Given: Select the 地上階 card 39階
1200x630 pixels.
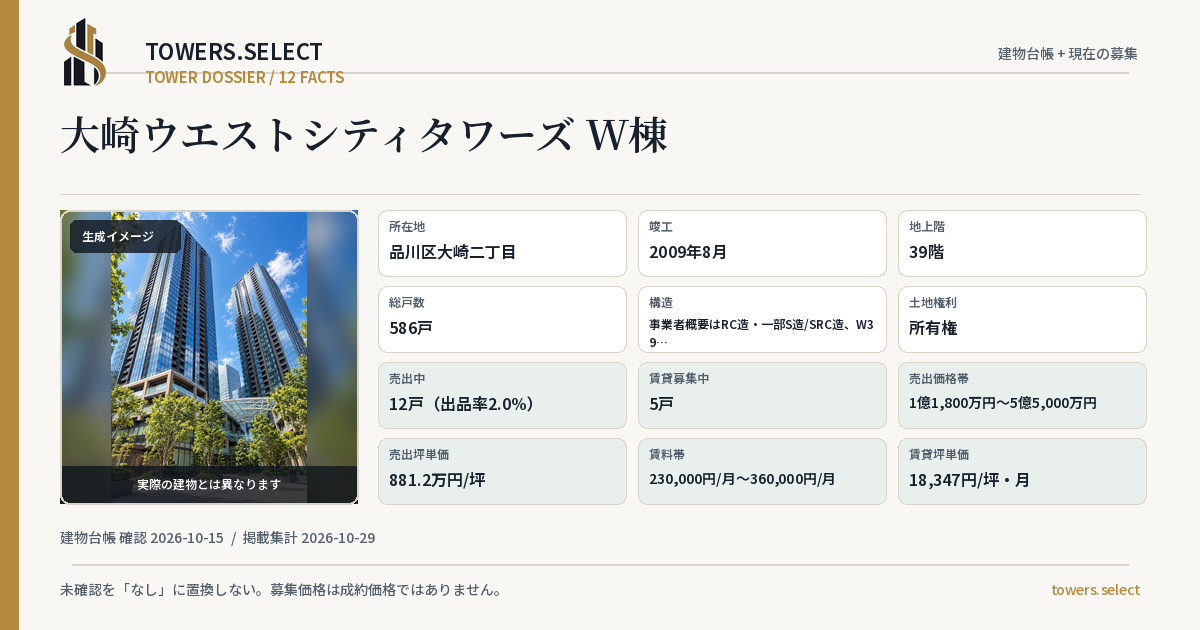Looking at the screenshot, I should point(1022,243).
